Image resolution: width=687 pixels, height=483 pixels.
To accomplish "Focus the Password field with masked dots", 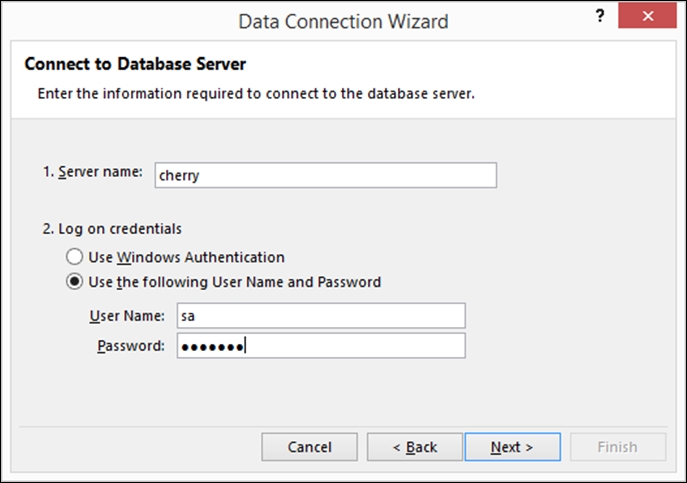I will click(321, 346).
